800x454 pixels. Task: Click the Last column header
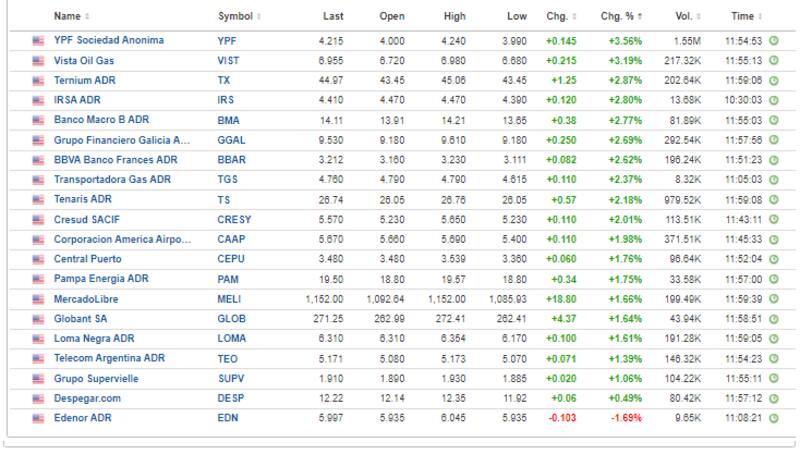[x=333, y=16]
